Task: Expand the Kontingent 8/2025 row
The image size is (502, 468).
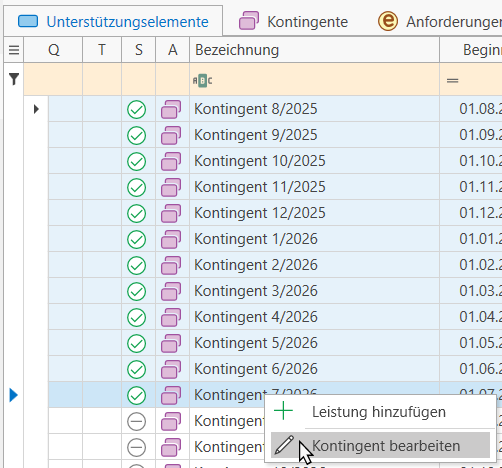Action: pyautogui.click(x=36, y=109)
